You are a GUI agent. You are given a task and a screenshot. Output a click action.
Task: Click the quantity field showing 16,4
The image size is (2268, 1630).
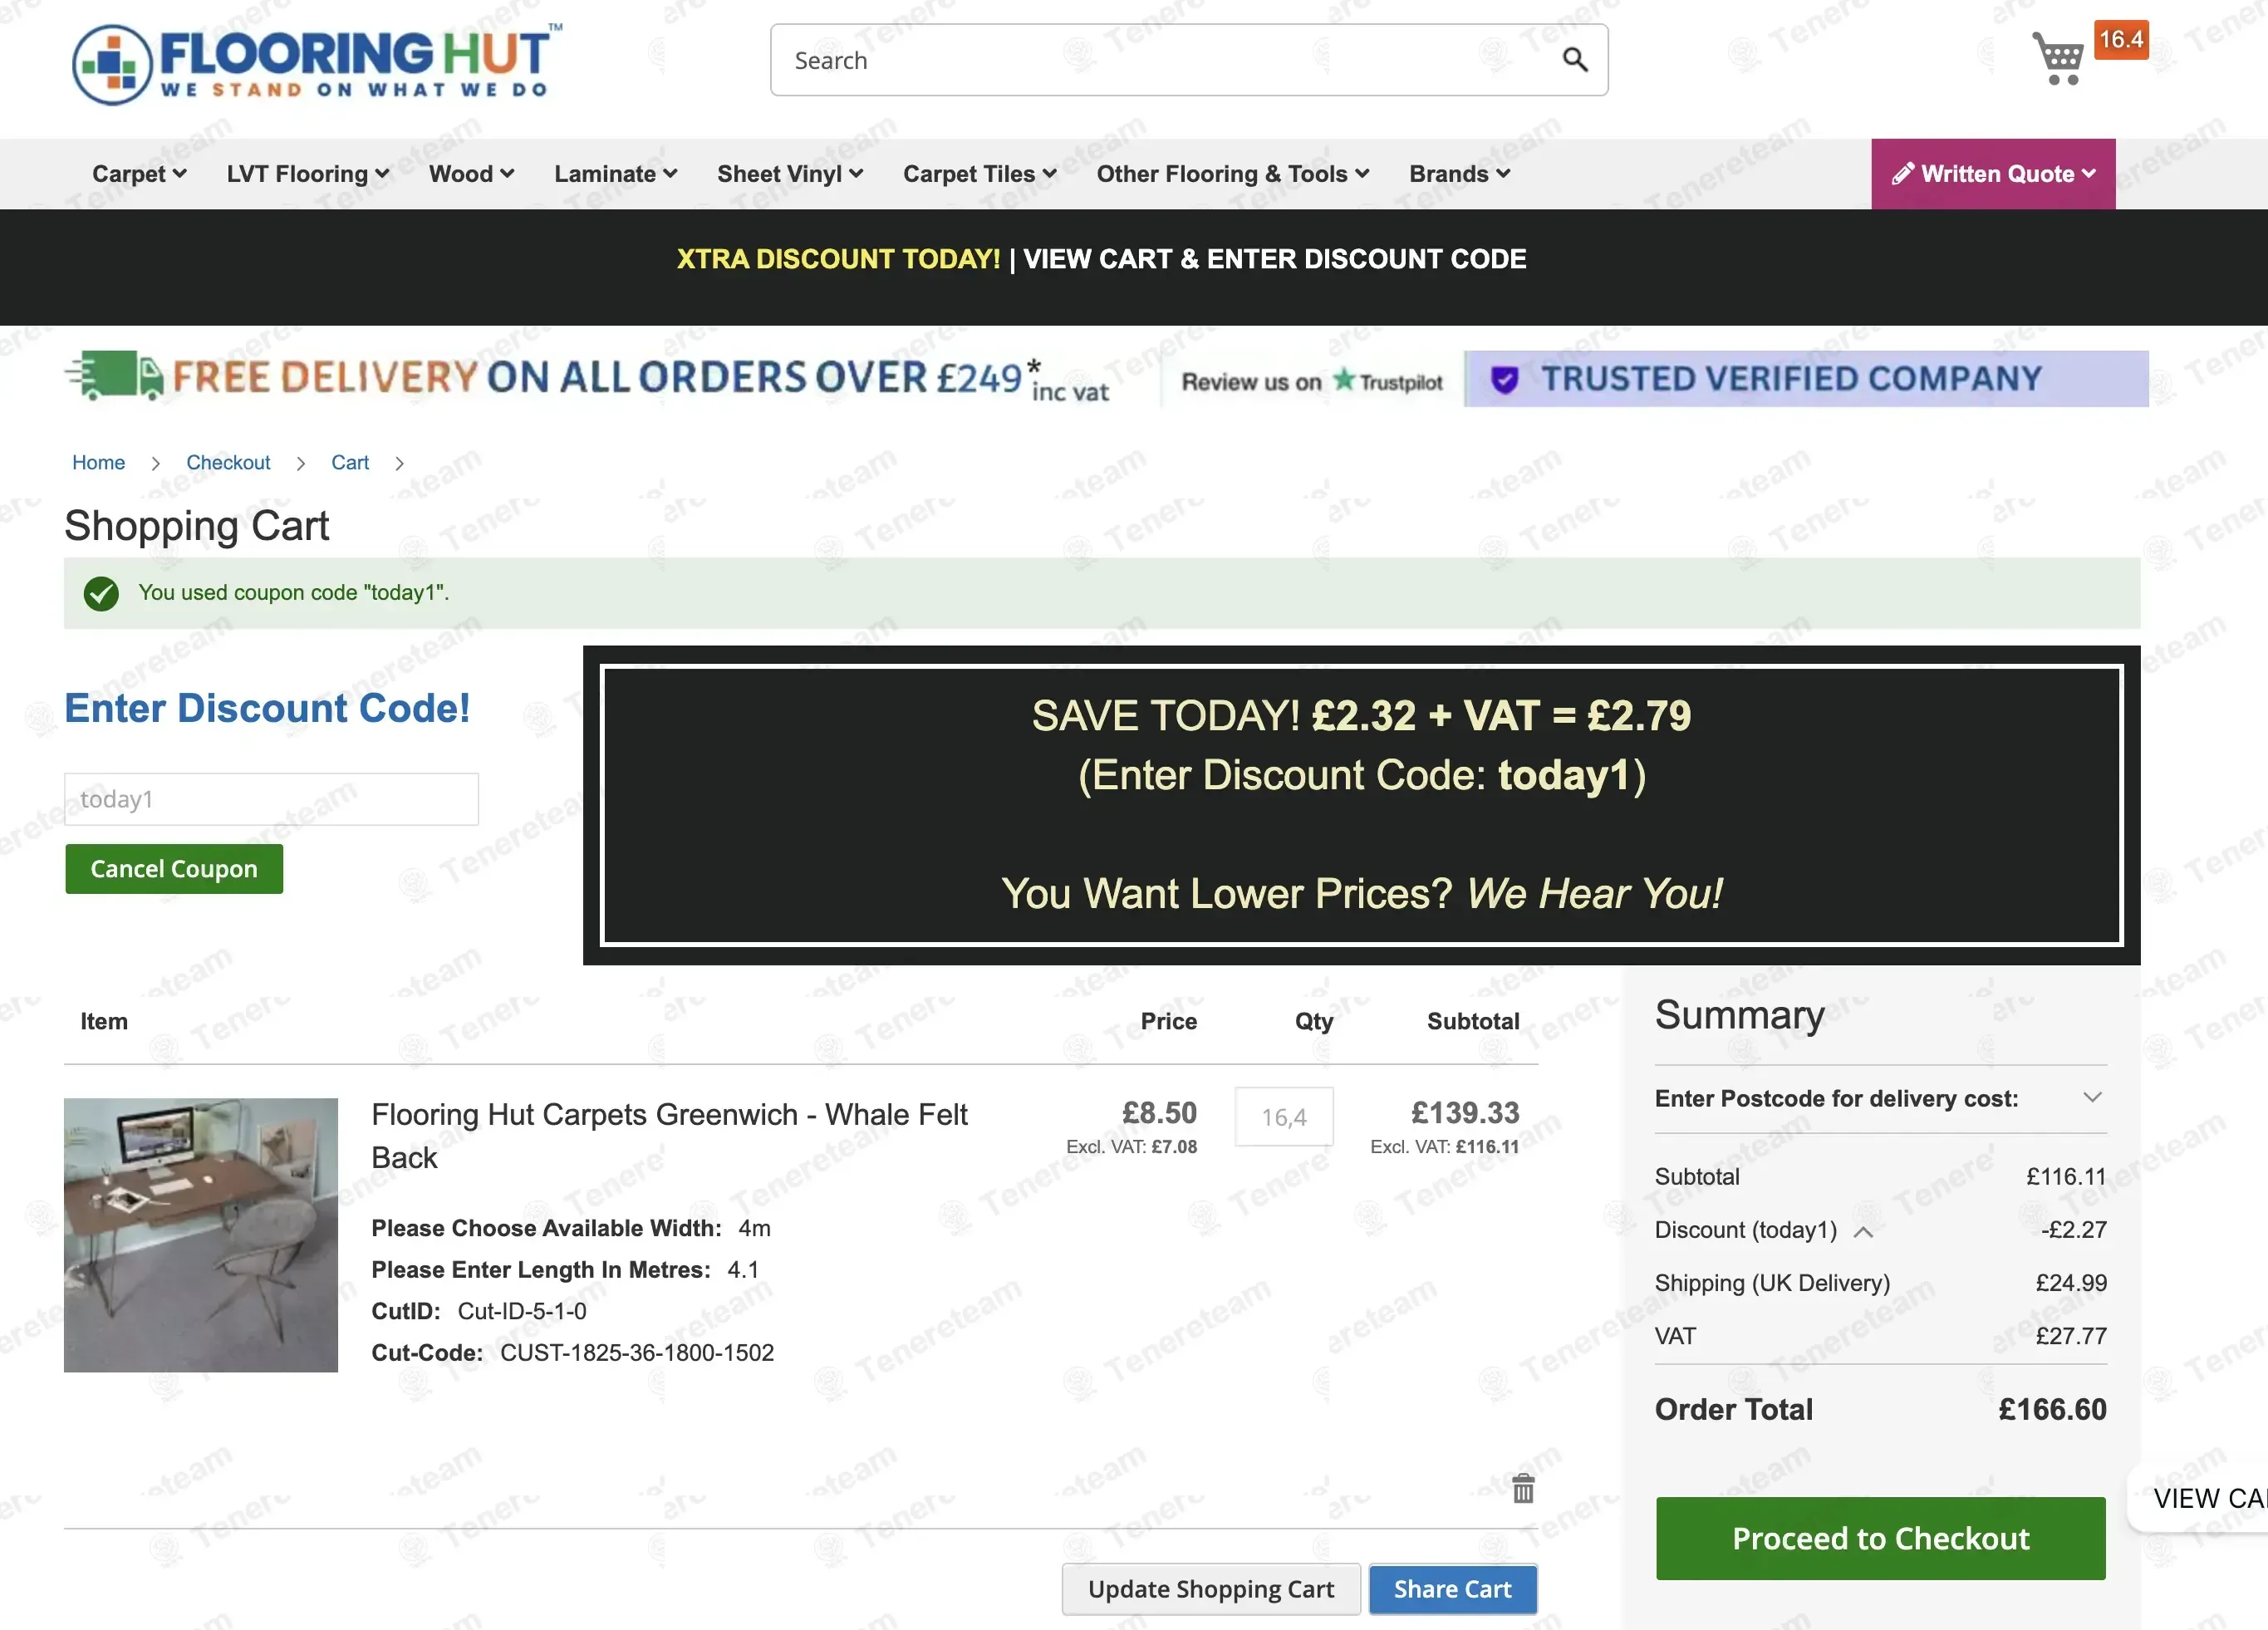pos(1283,1116)
